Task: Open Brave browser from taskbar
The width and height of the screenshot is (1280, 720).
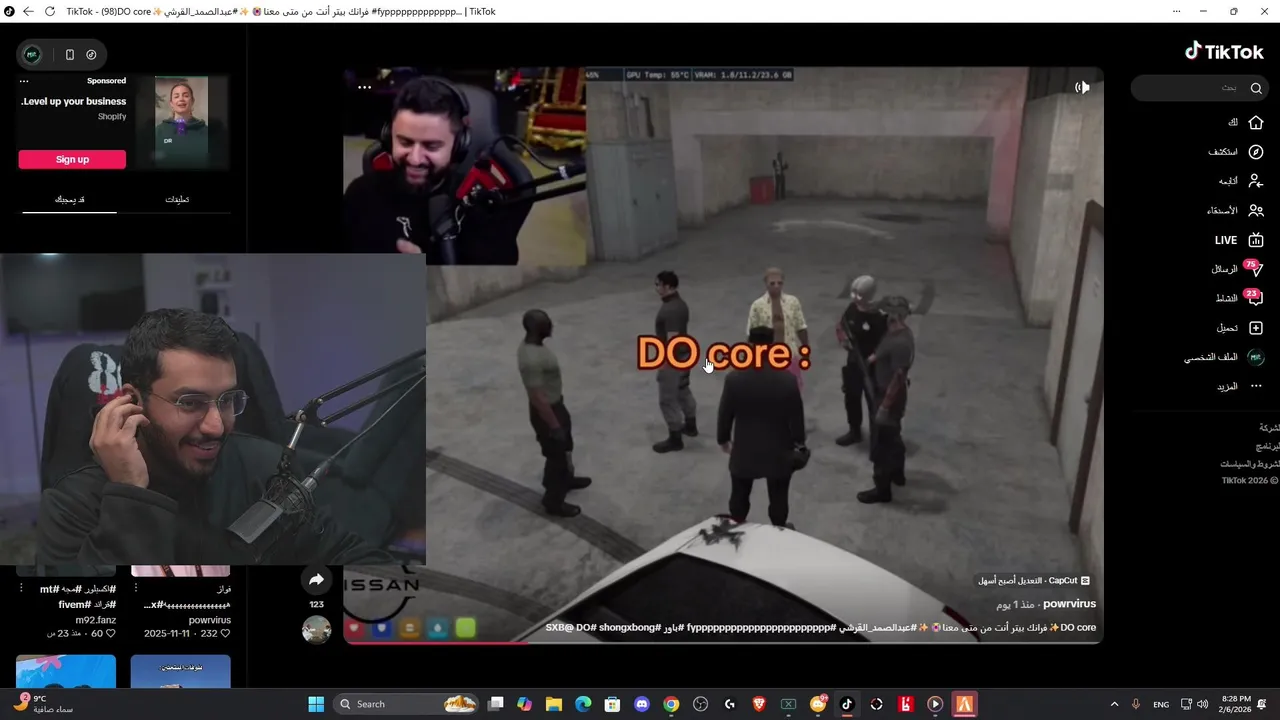Action: [x=759, y=704]
